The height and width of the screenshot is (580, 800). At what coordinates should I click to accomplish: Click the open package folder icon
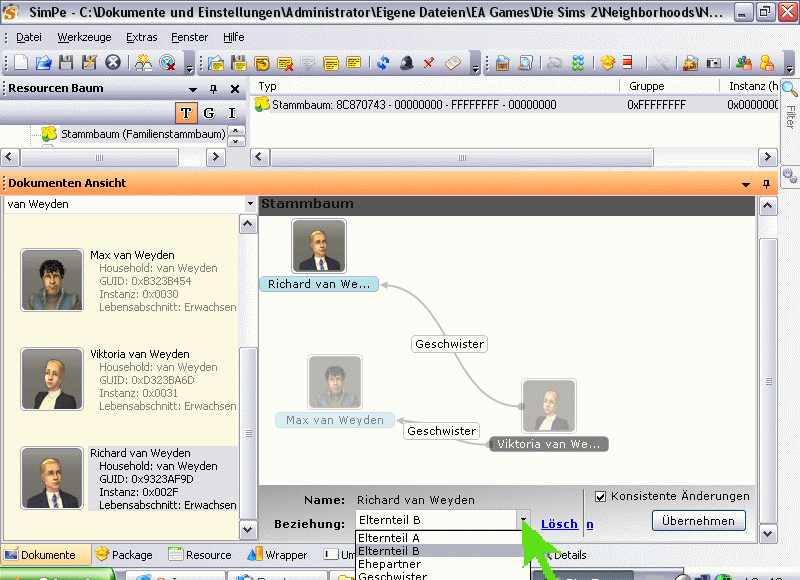[x=43, y=63]
